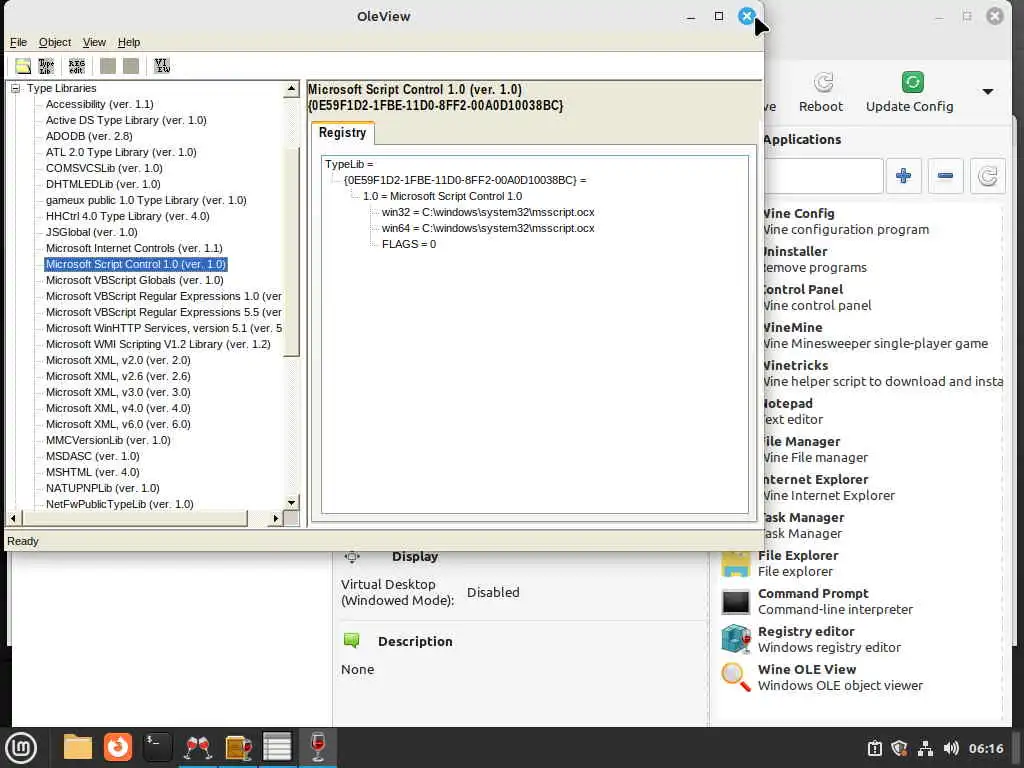Screen dimensions: 1024x768
Task: Click the tree's scroll right arrow
Action: click(276, 519)
